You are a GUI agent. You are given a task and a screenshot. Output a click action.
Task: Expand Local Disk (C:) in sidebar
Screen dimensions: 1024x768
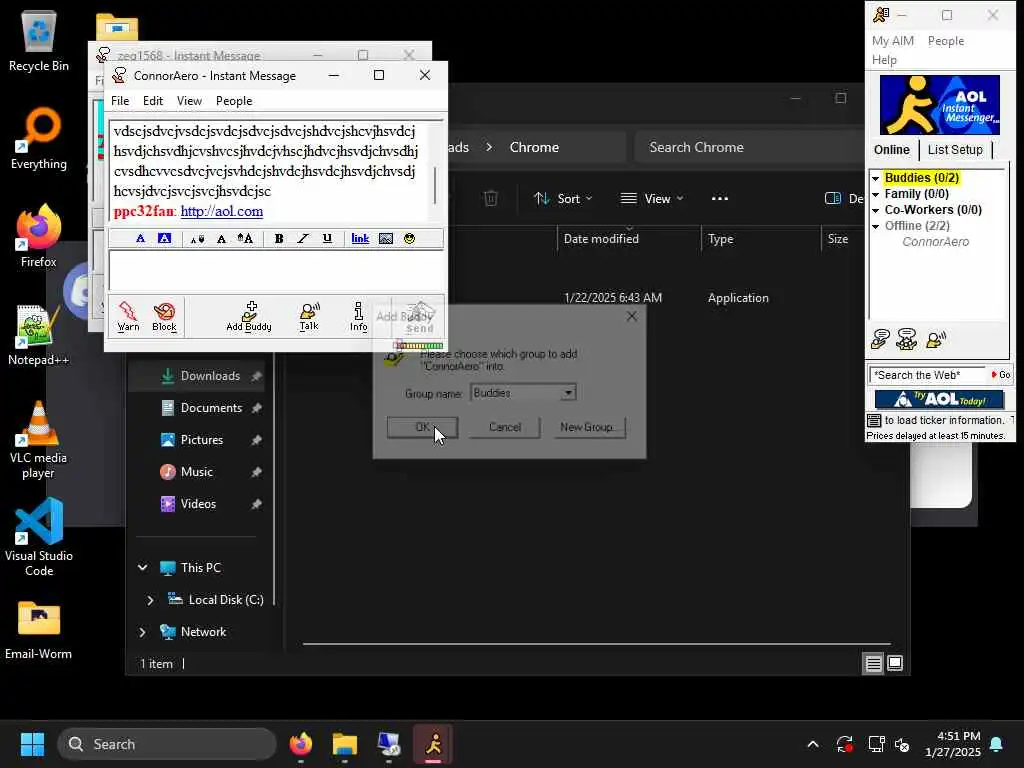(x=150, y=600)
